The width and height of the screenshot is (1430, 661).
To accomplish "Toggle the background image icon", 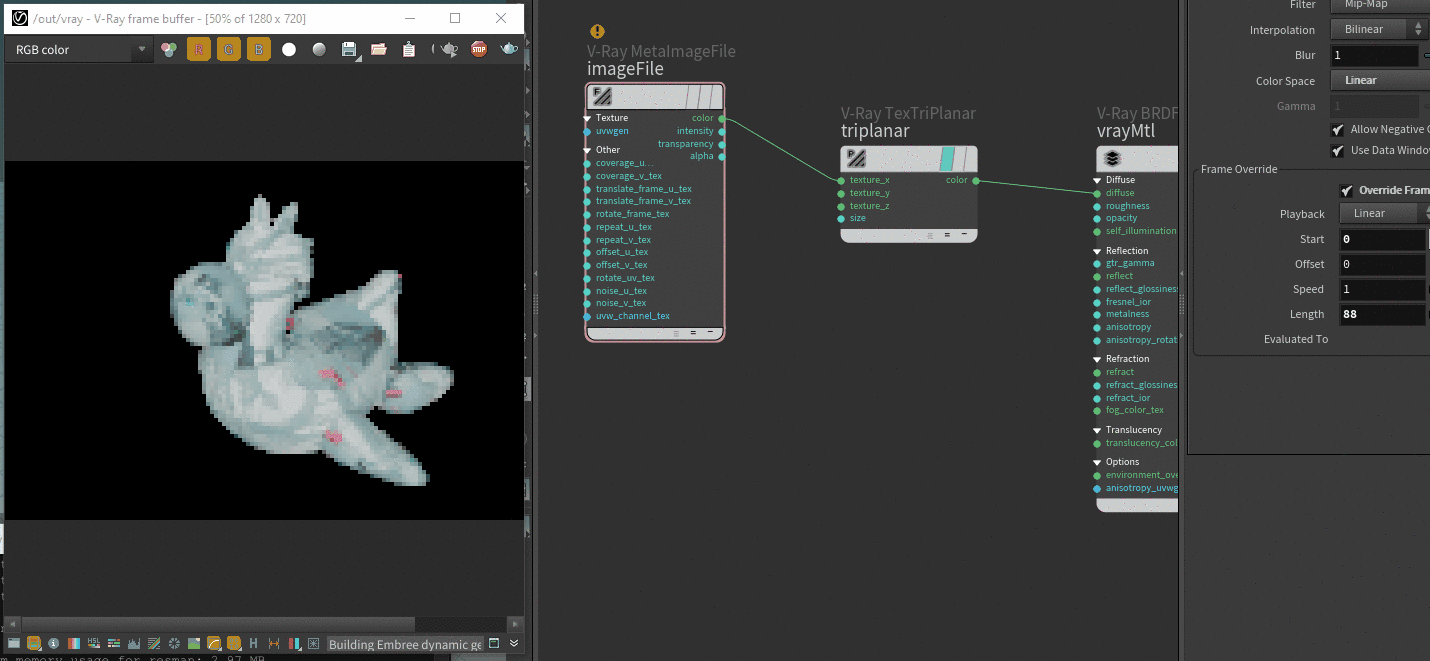I will tap(193, 644).
